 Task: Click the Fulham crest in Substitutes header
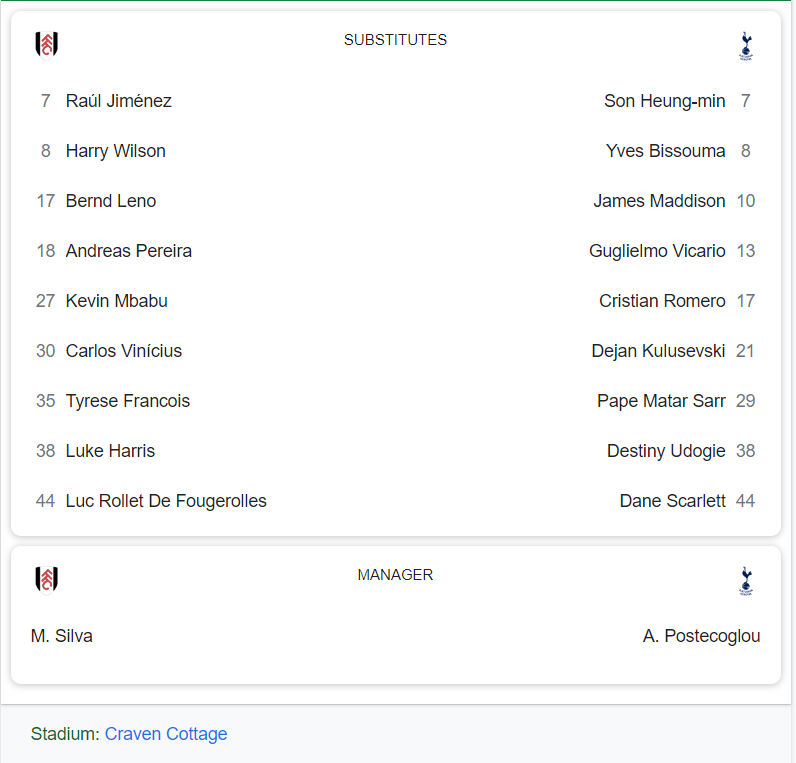click(x=46, y=46)
